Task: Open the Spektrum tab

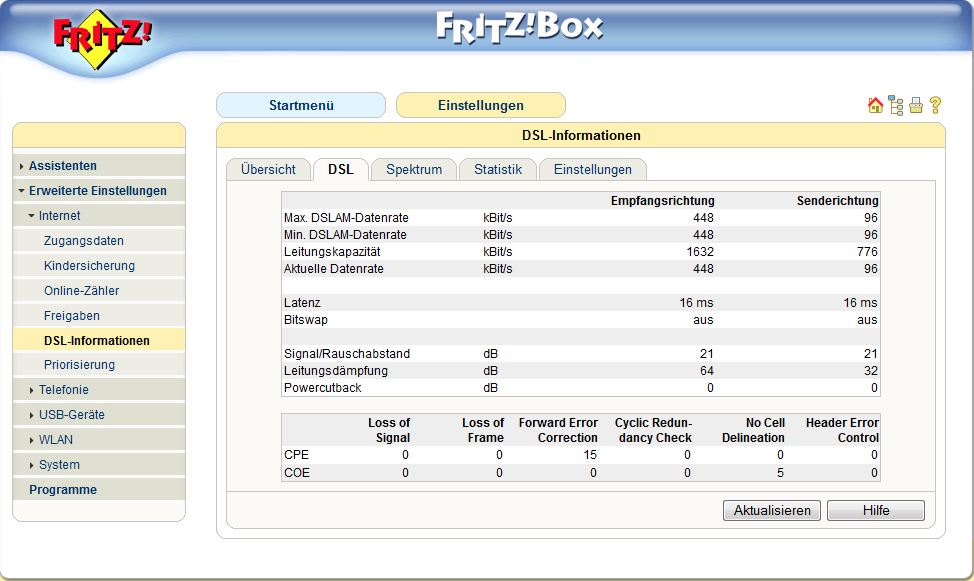Action: click(414, 170)
